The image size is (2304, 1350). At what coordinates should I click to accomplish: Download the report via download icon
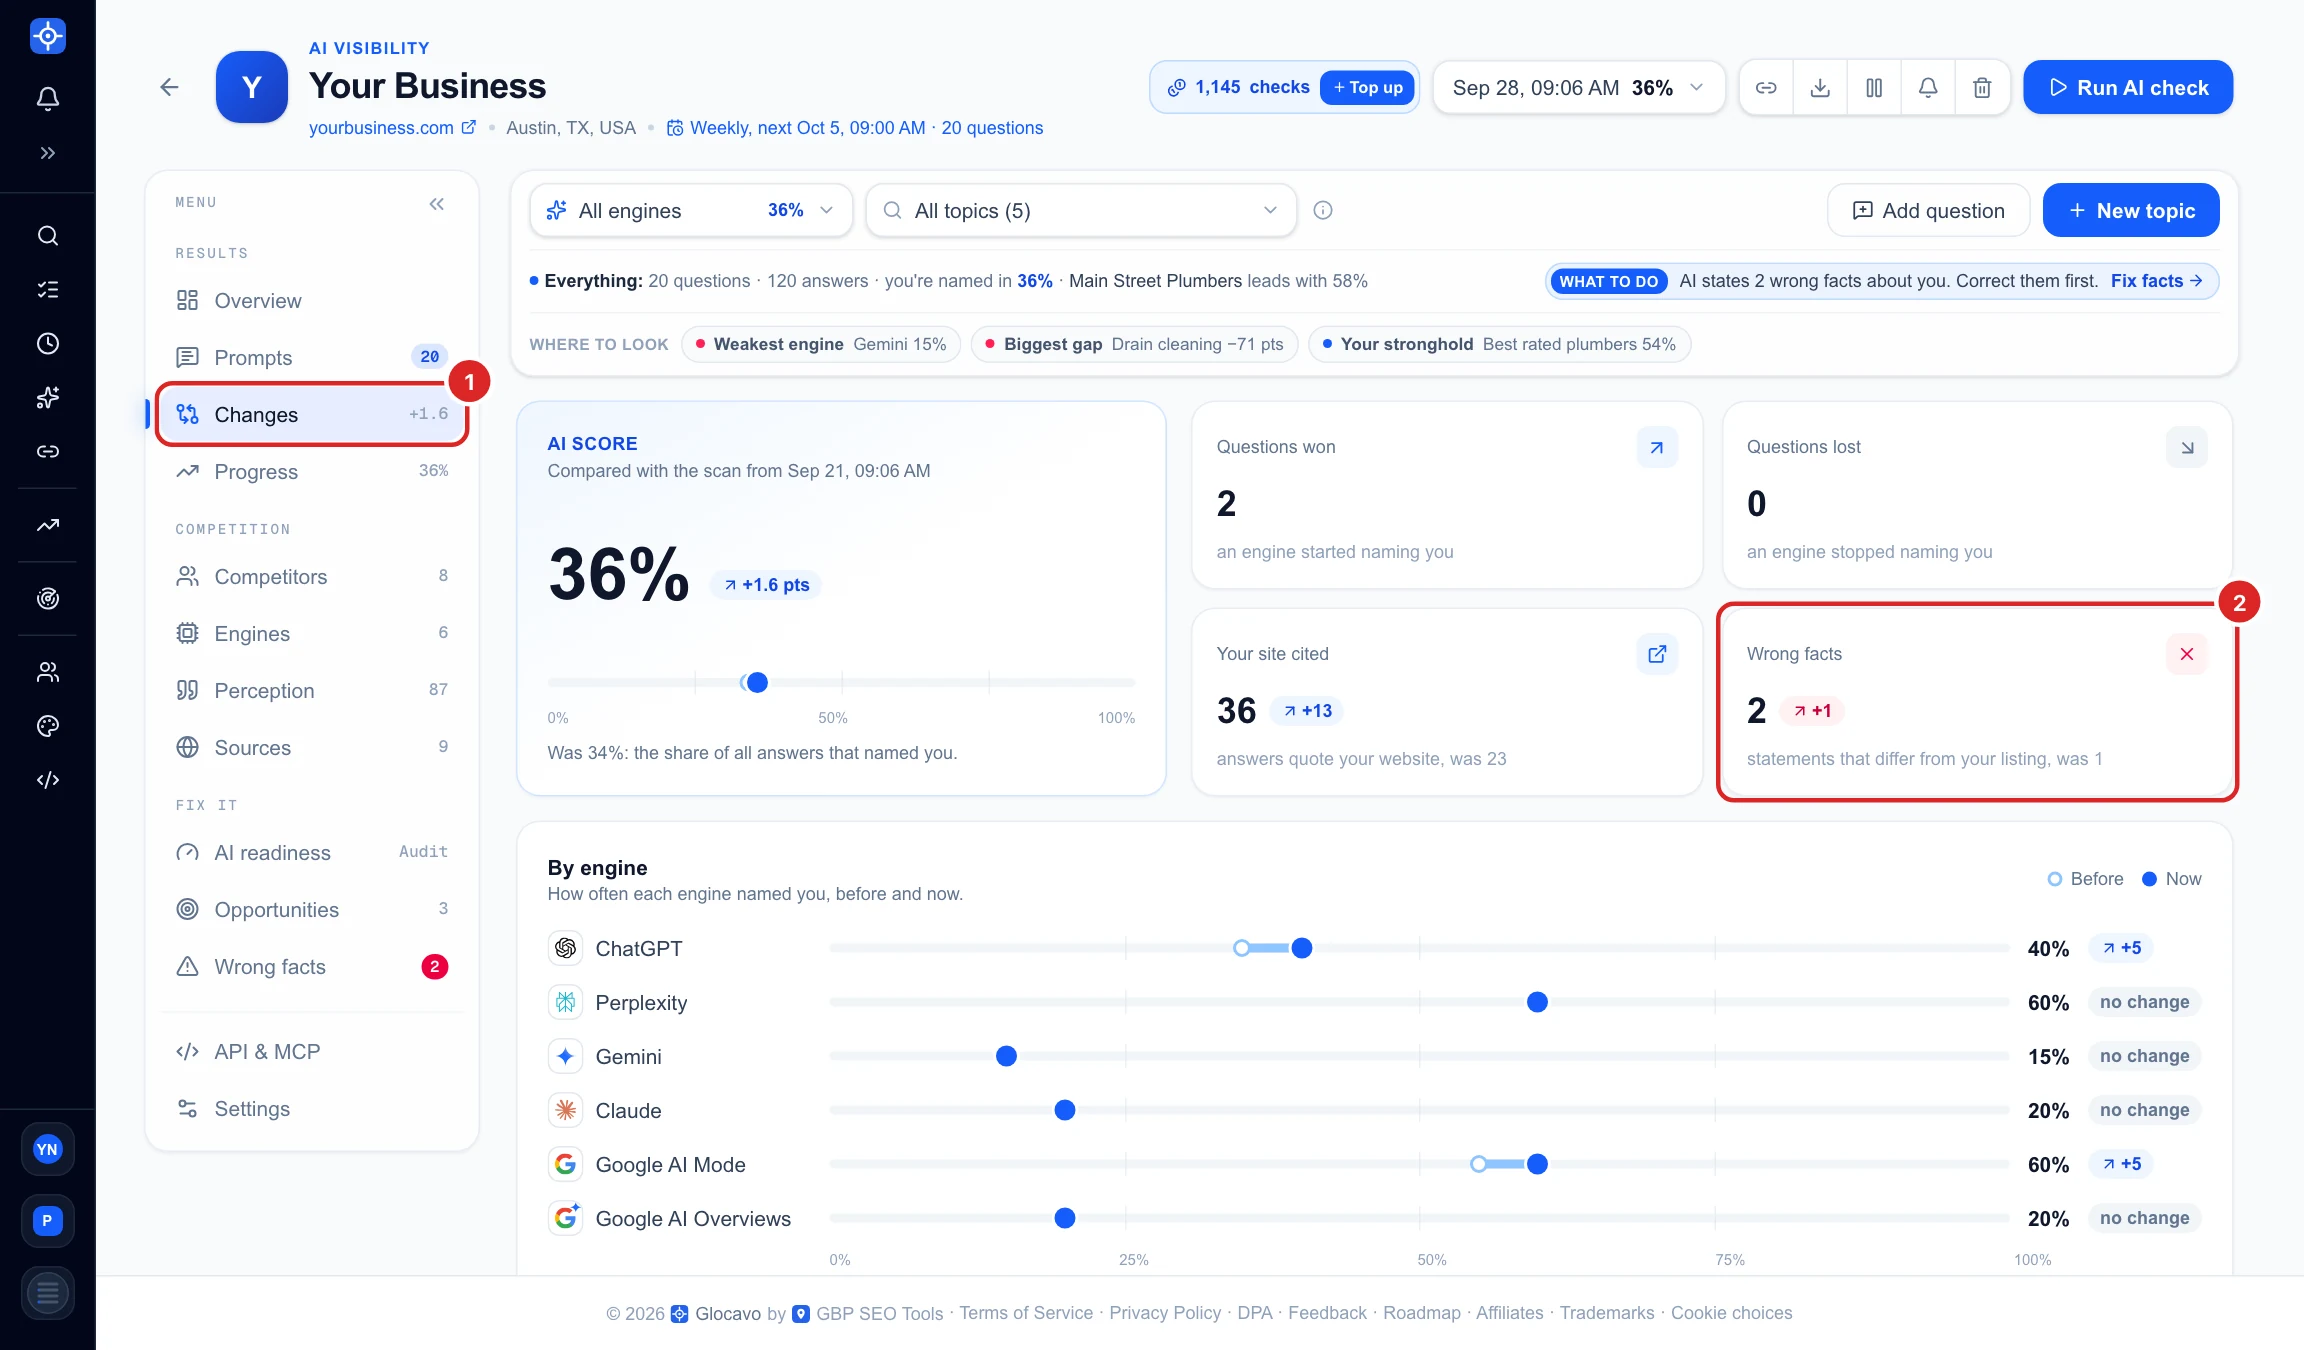pos(1820,88)
